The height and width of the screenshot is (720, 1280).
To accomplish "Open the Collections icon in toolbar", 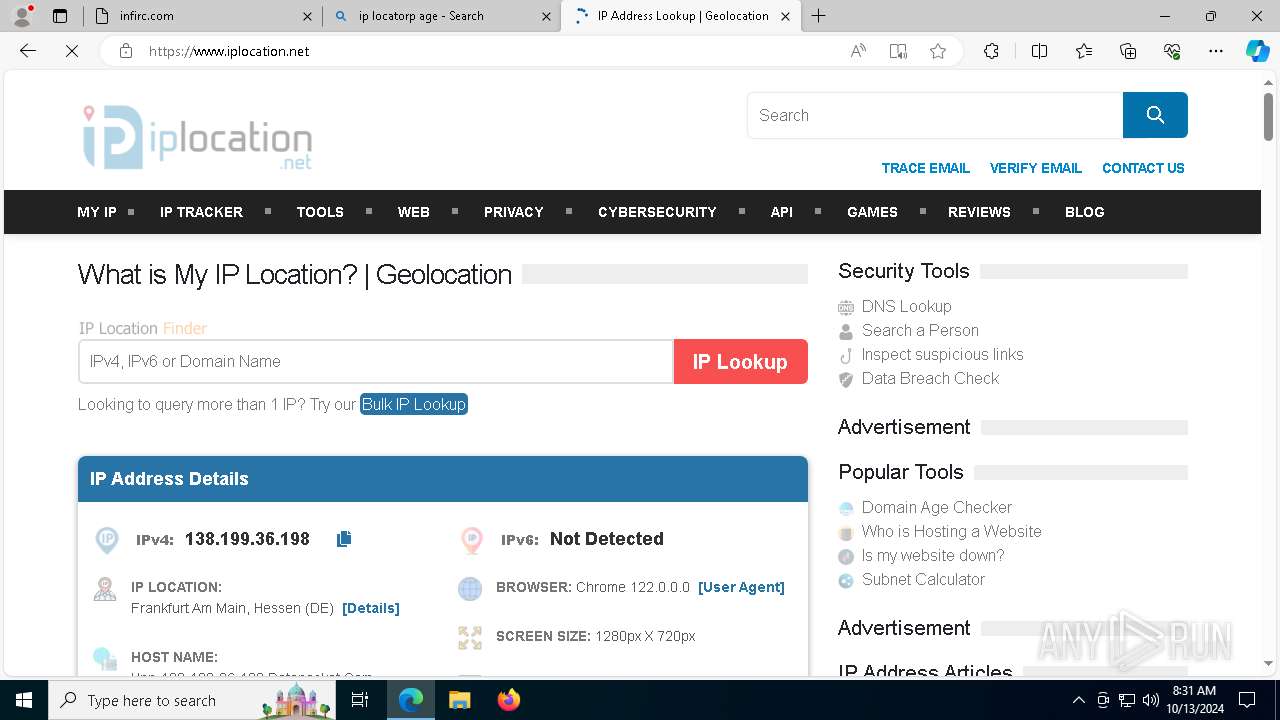I will [1128, 51].
